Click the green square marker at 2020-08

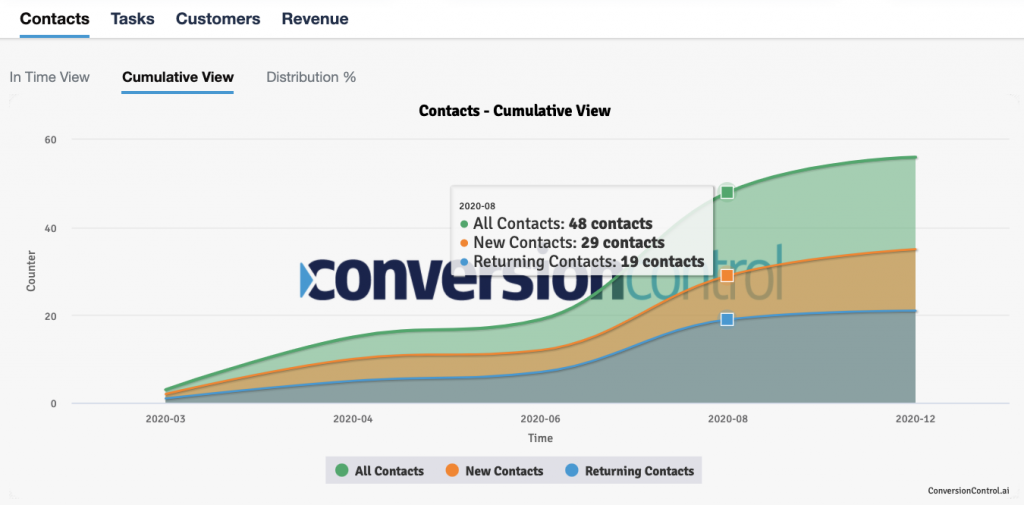[x=727, y=192]
